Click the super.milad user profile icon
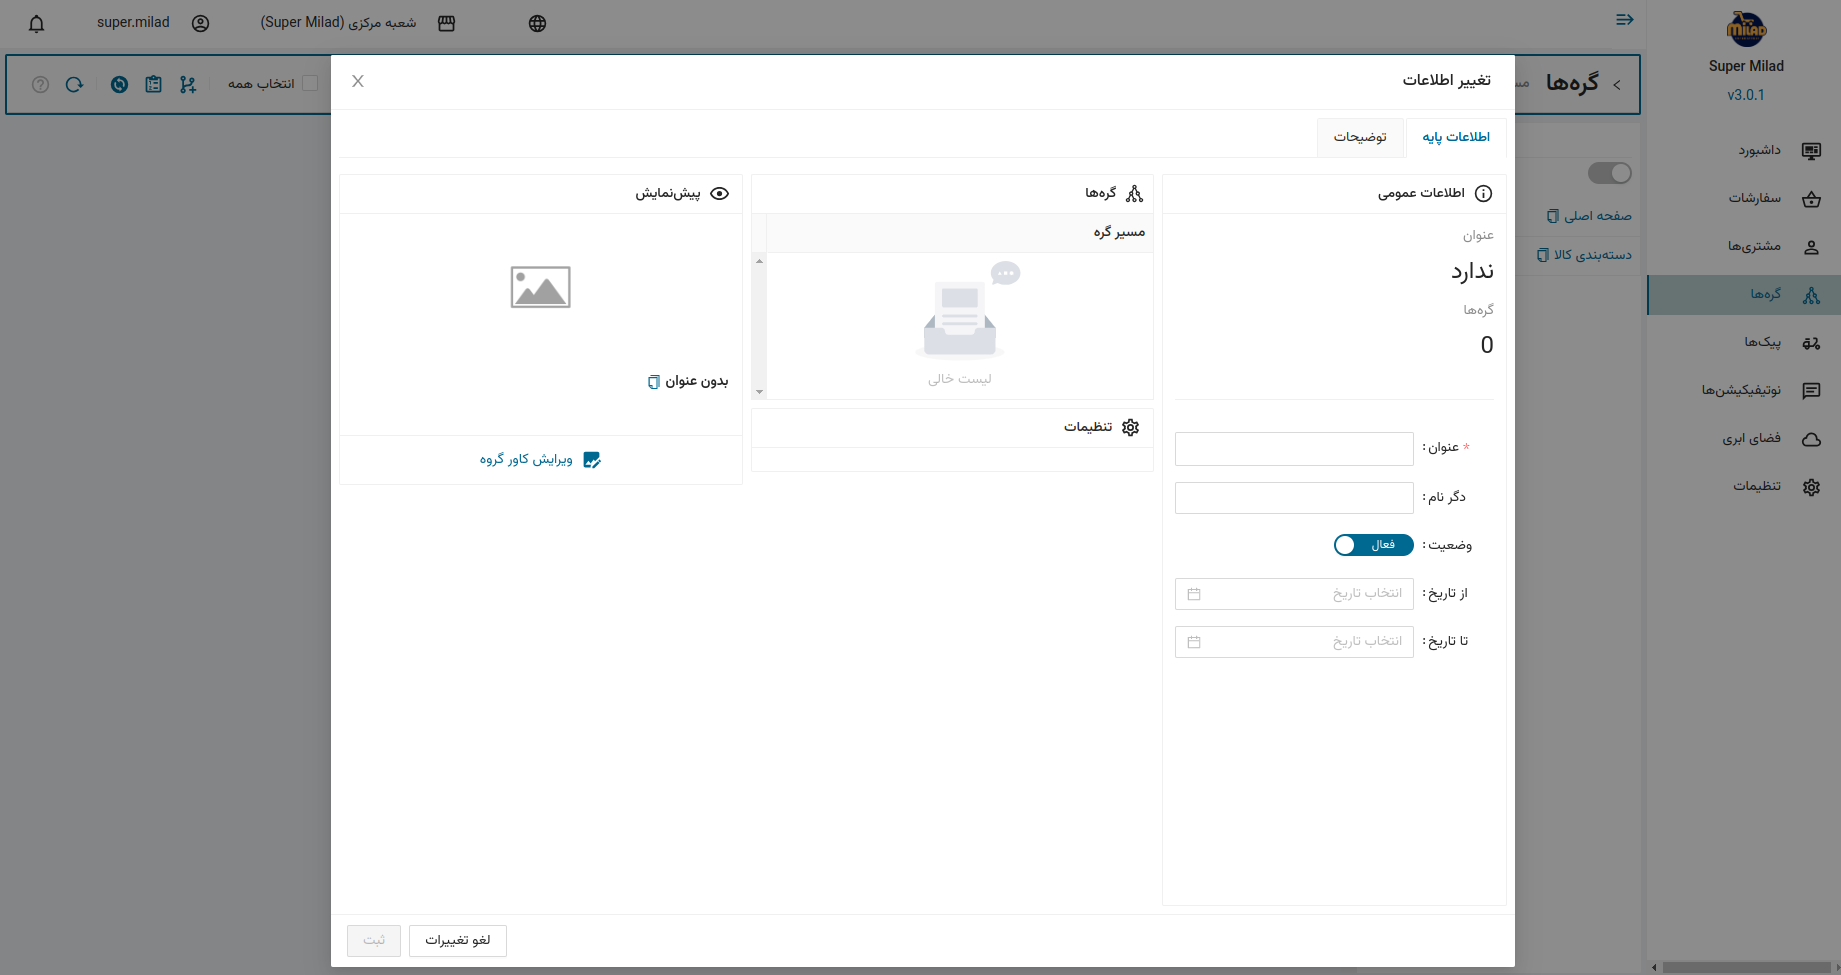This screenshot has width=1841, height=975. (200, 24)
